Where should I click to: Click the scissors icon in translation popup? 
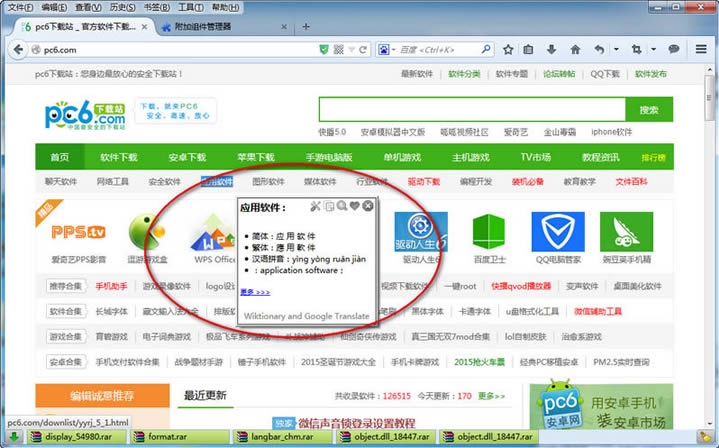pos(315,206)
